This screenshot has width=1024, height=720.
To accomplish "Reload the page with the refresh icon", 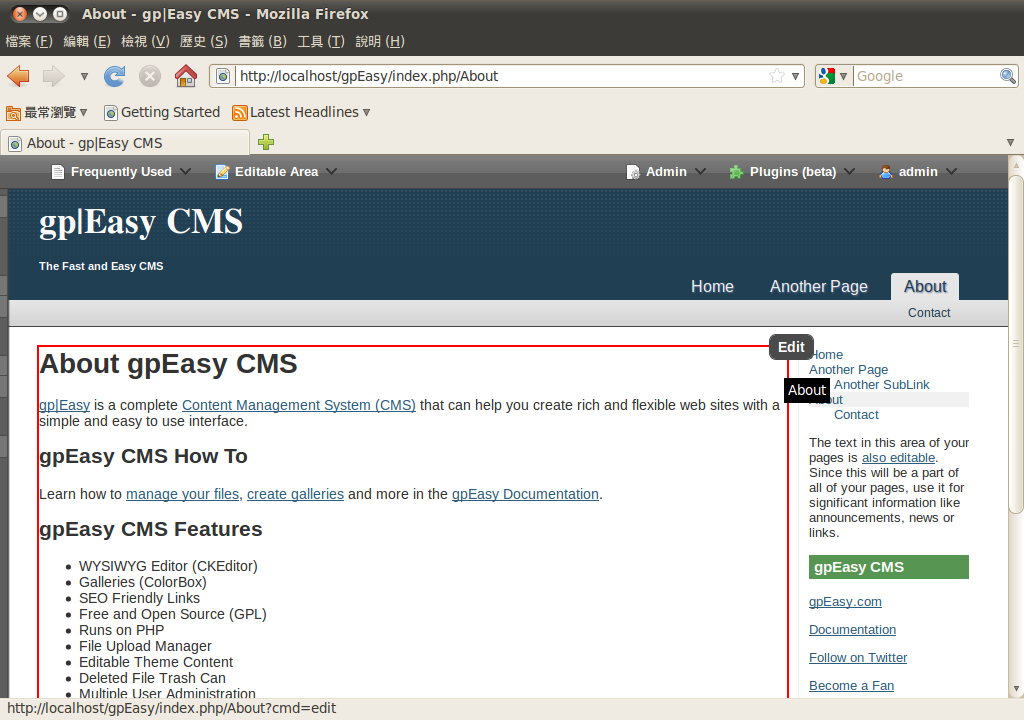I will [x=115, y=76].
